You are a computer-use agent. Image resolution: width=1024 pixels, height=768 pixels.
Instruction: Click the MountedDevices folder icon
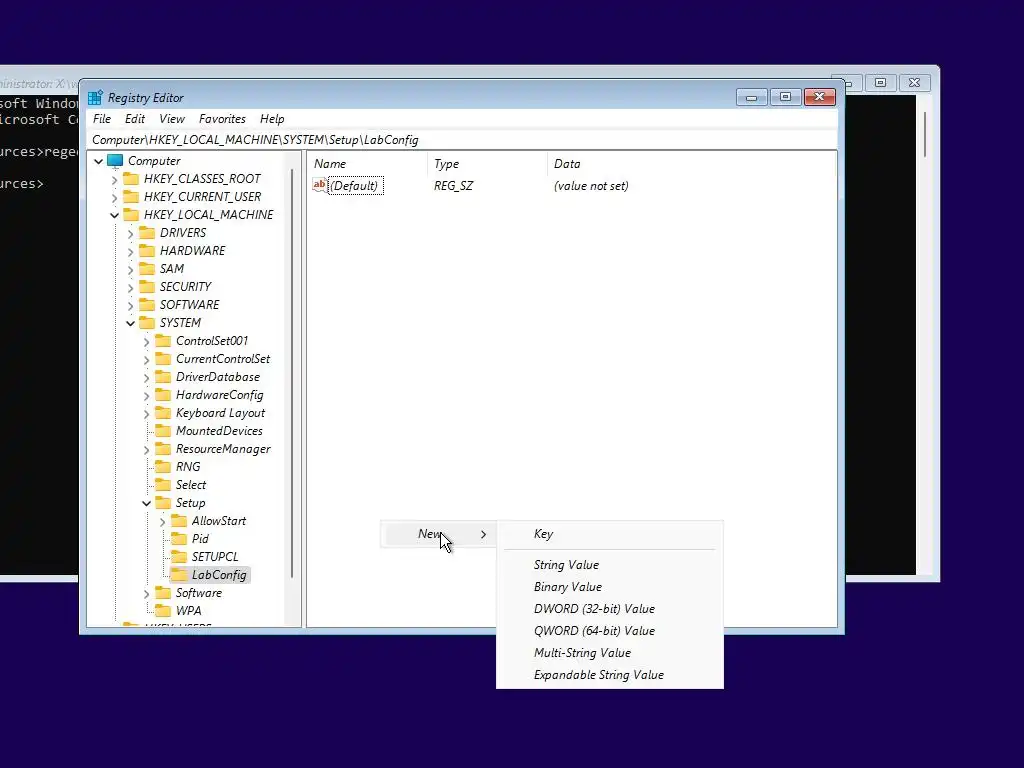163,431
